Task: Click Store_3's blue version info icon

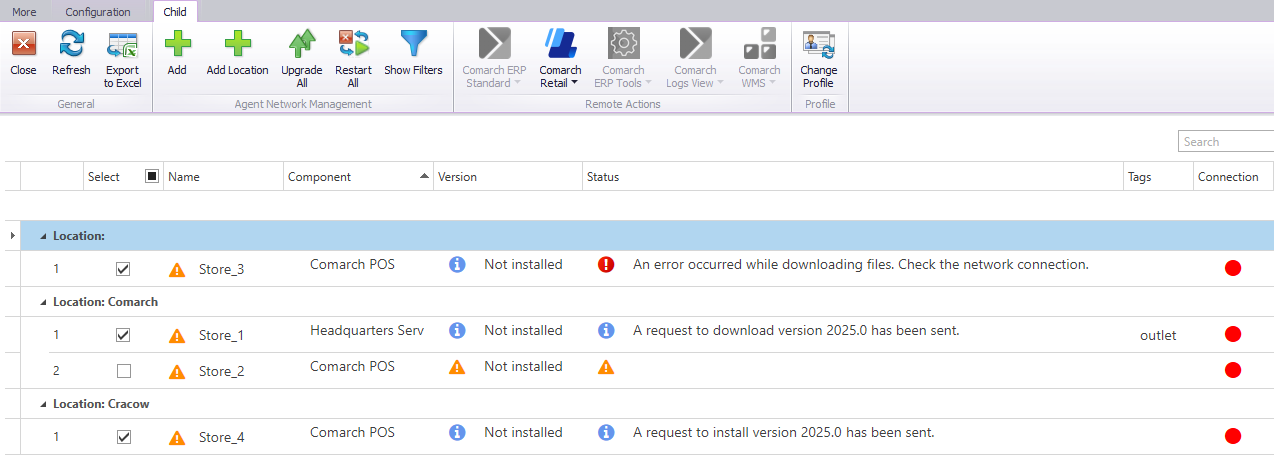Action: (457, 265)
